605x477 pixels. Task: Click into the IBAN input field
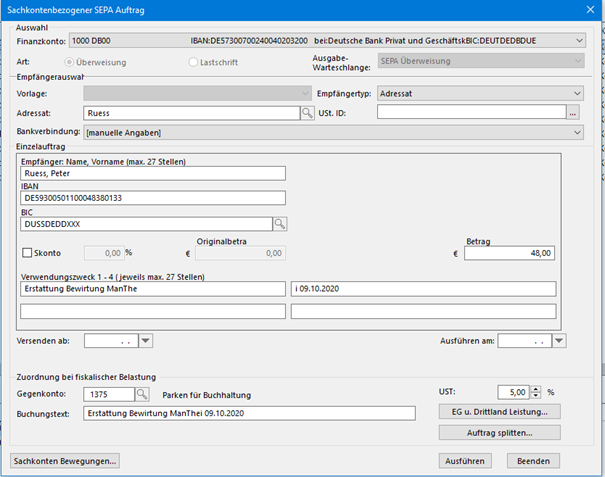pos(152,198)
